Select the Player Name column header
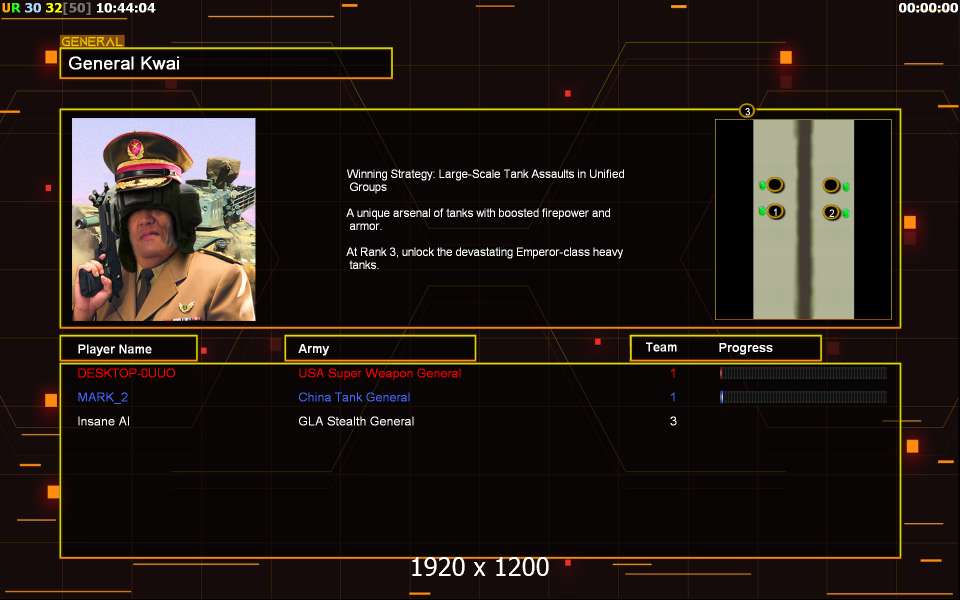 coord(129,348)
